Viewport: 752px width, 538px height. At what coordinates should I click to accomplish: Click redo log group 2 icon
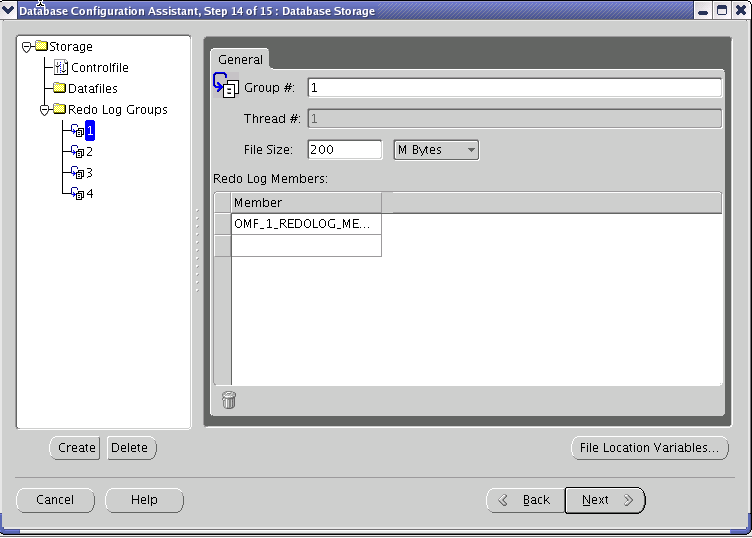(77, 152)
